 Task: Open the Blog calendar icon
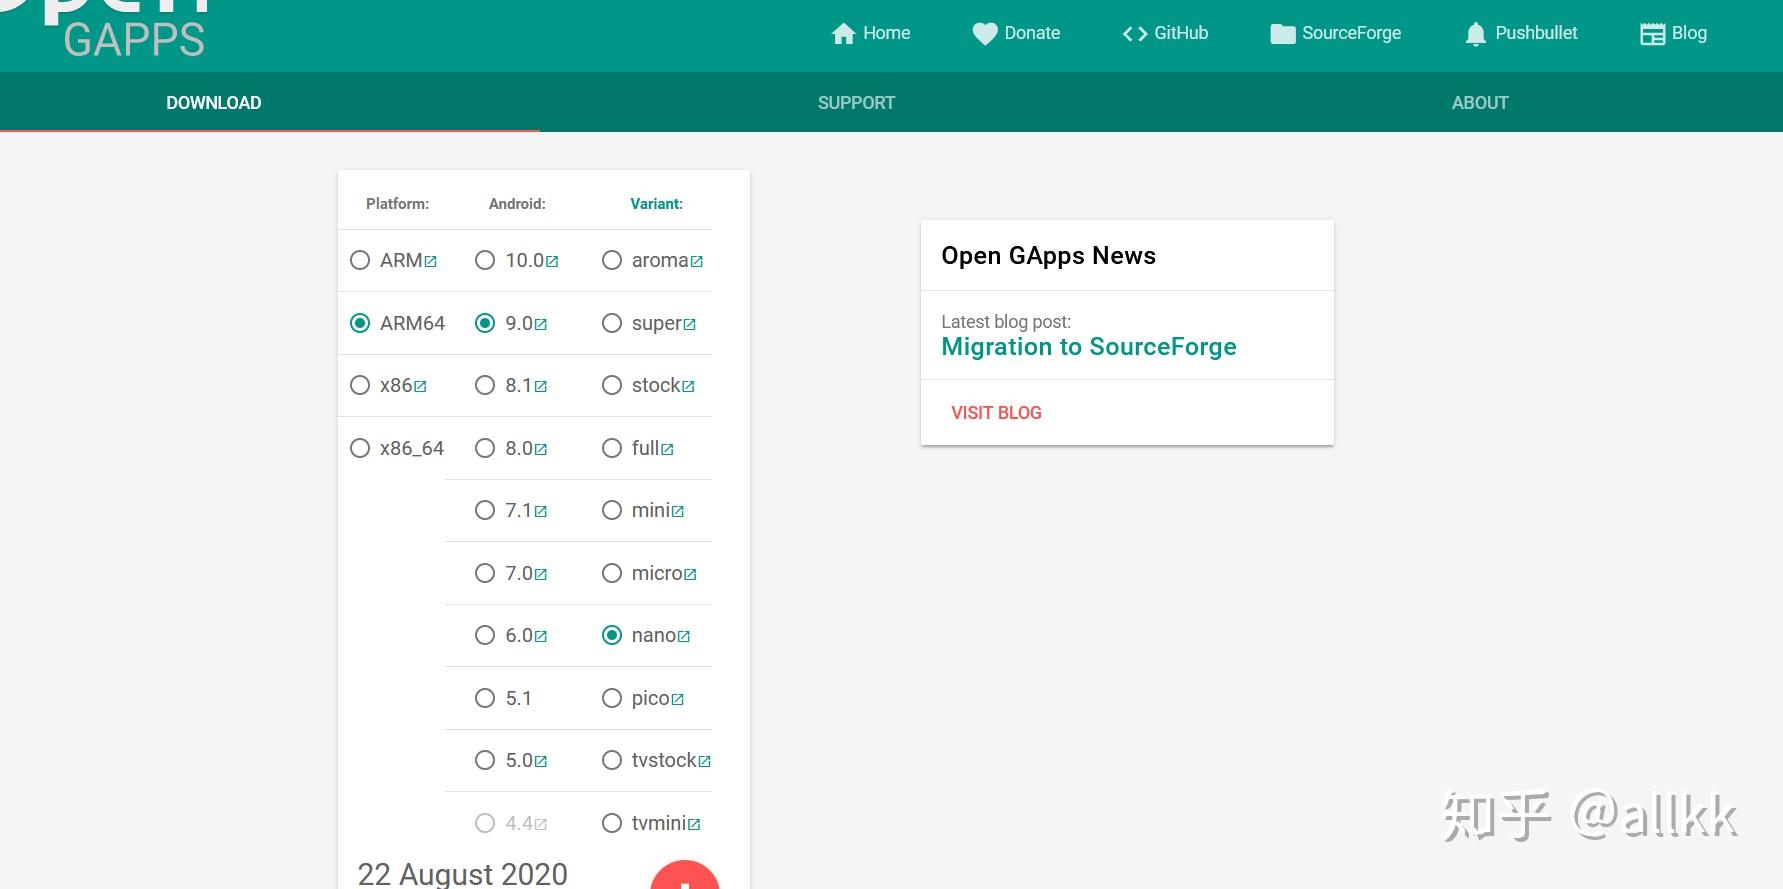coord(1652,34)
